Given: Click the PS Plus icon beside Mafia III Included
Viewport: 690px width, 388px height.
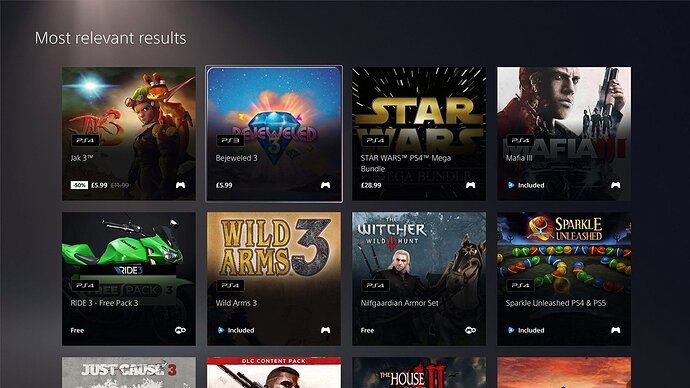Looking at the screenshot, I should tap(510, 185).
